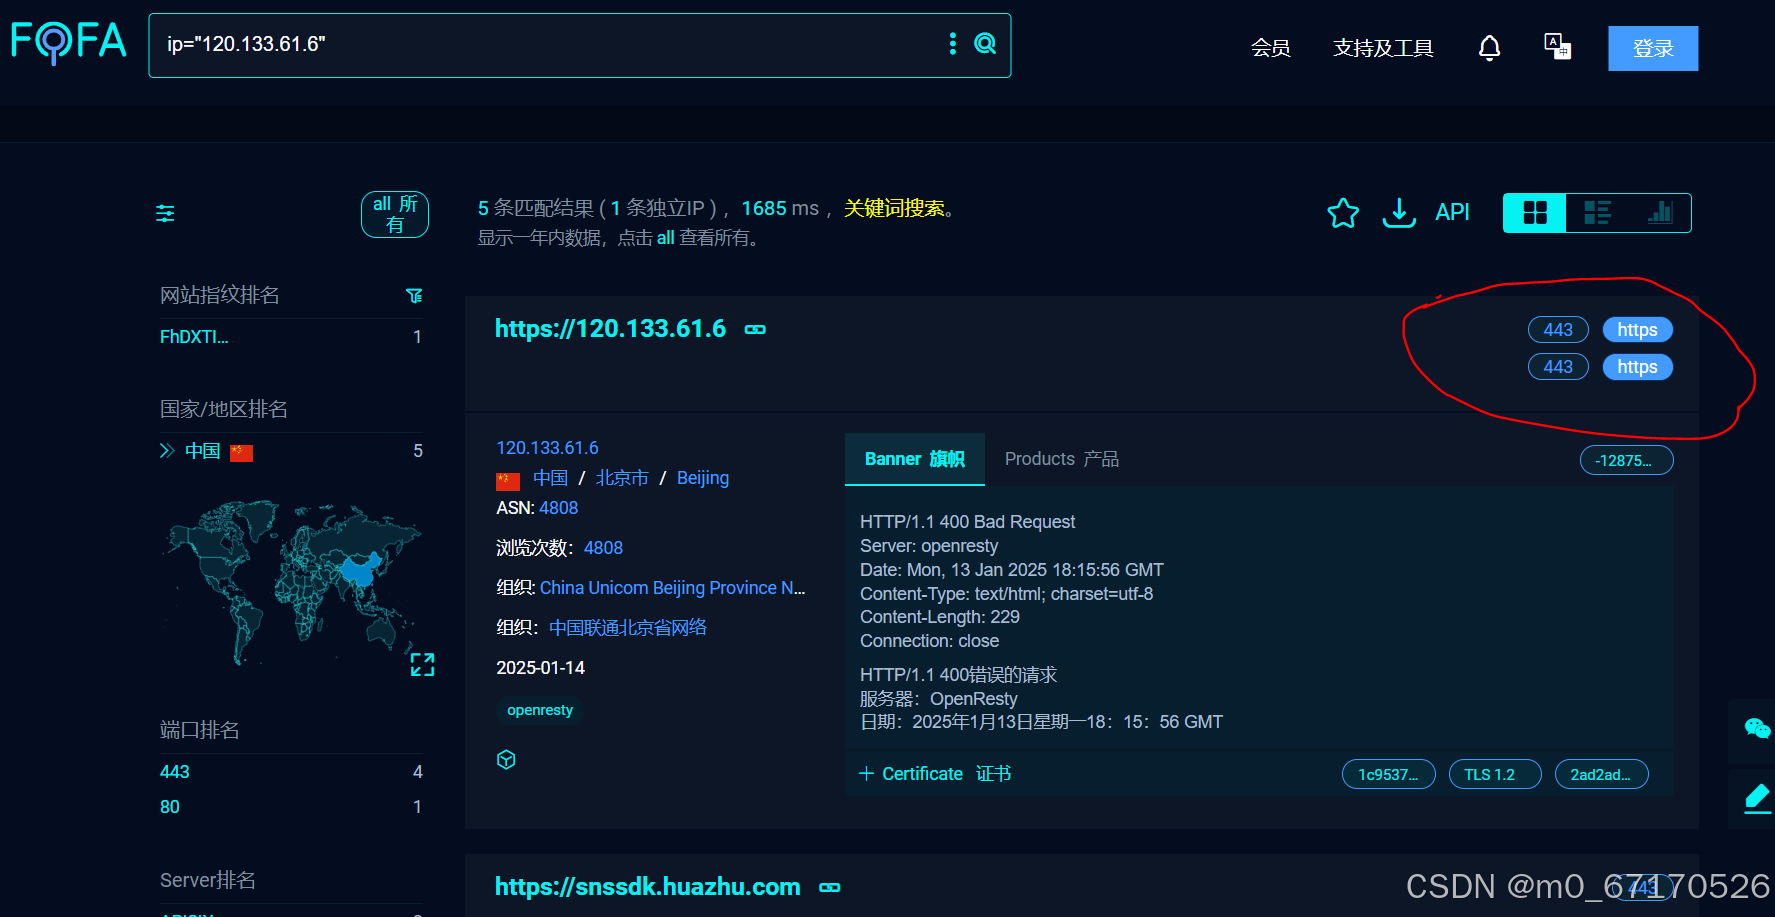Open link icon beside snssdk.huazhu.com
The image size is (1775, 917).
coord(830,887)
